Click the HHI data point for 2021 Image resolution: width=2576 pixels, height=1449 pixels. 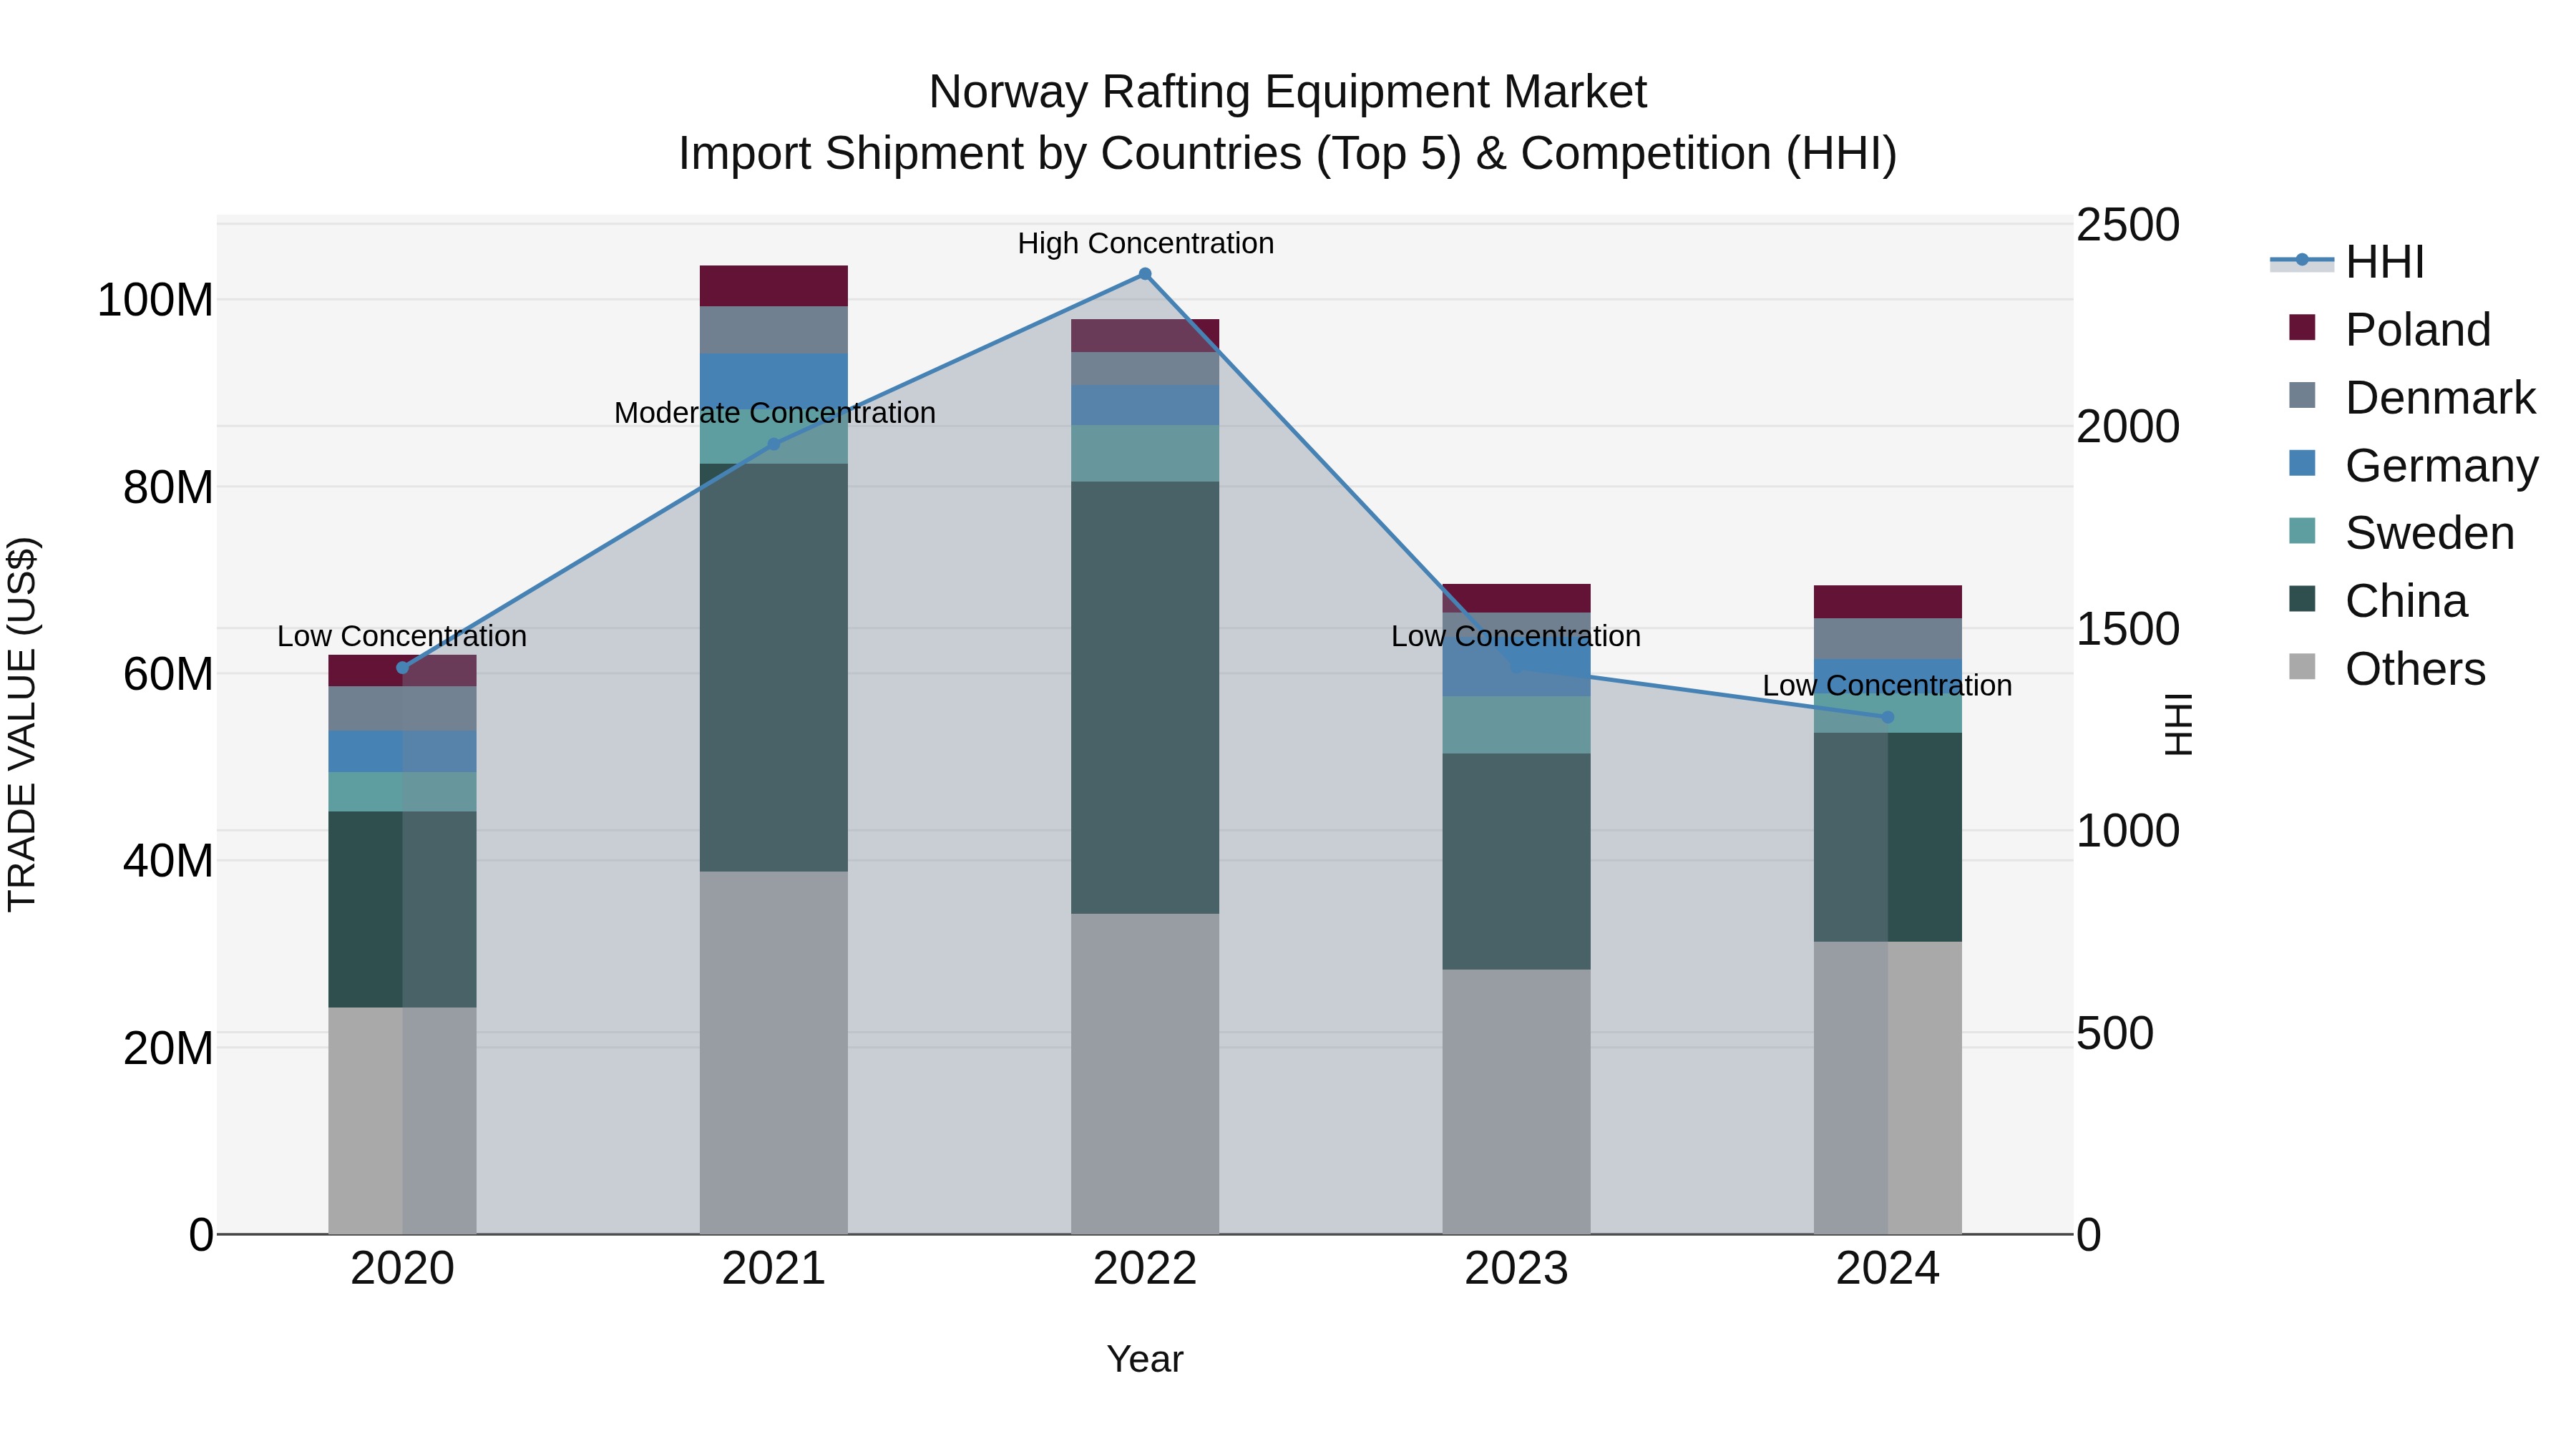[x=773, y=444]
